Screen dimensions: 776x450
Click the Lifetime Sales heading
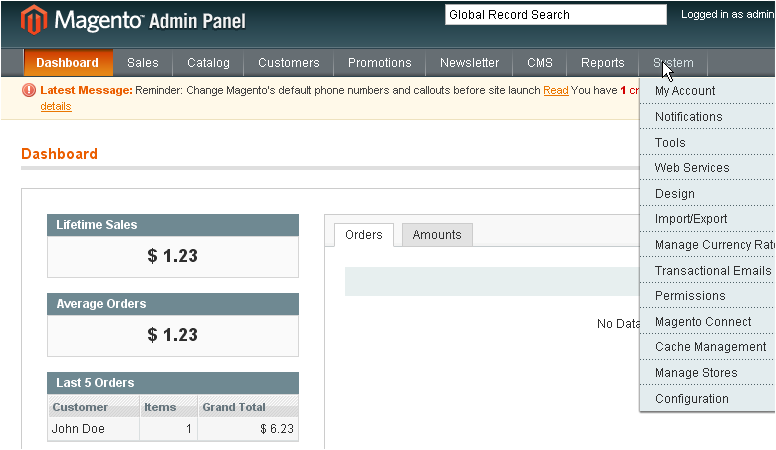click(97, 225)
